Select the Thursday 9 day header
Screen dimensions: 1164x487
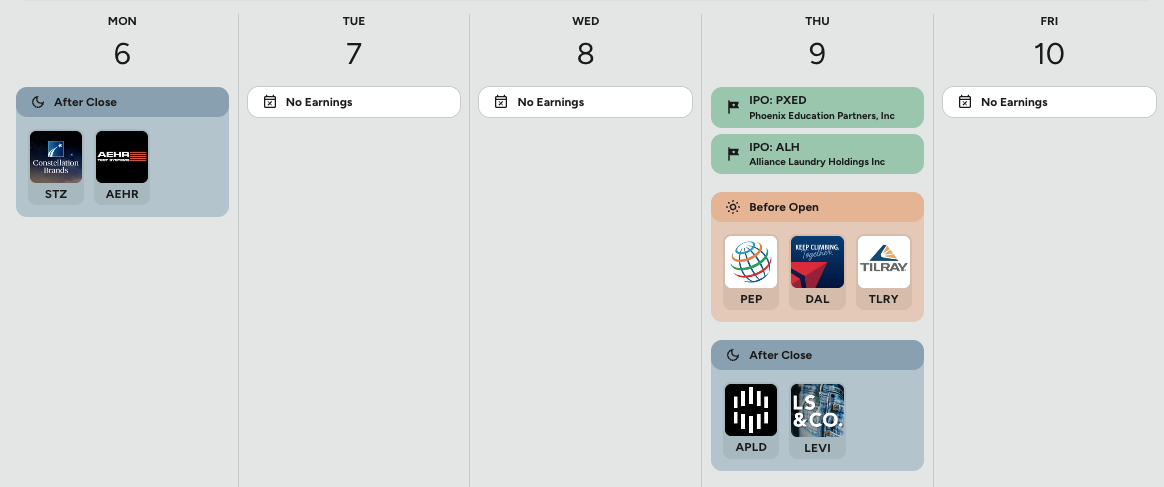coord(817,42)
